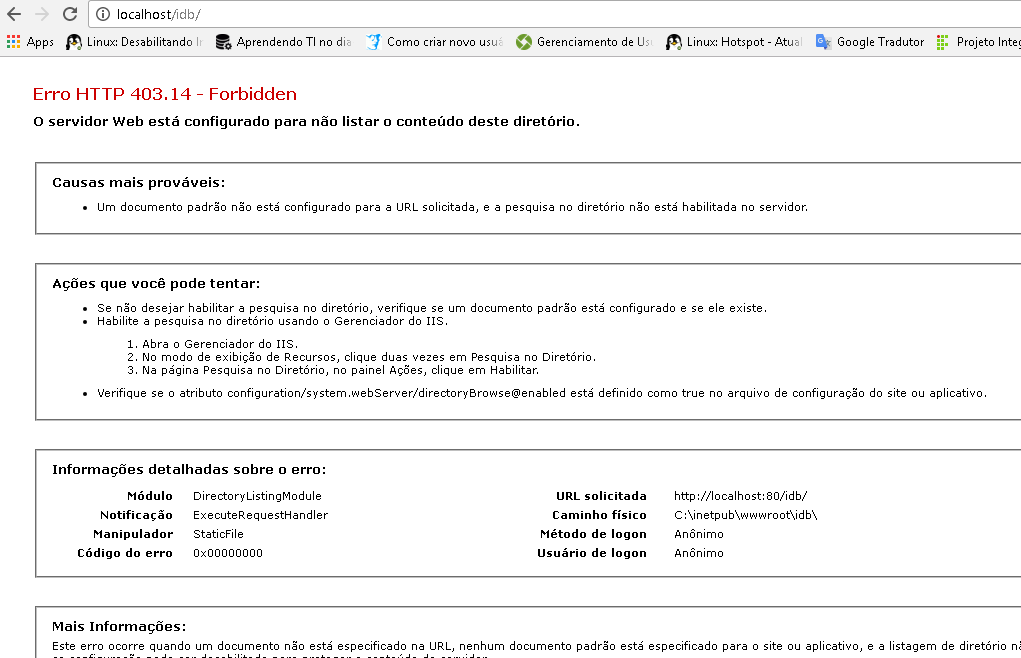This screenshot has height=658, width=1021.
Task: Click the 'ExecuteRequestHandler' value
Action: coord(260,515)
